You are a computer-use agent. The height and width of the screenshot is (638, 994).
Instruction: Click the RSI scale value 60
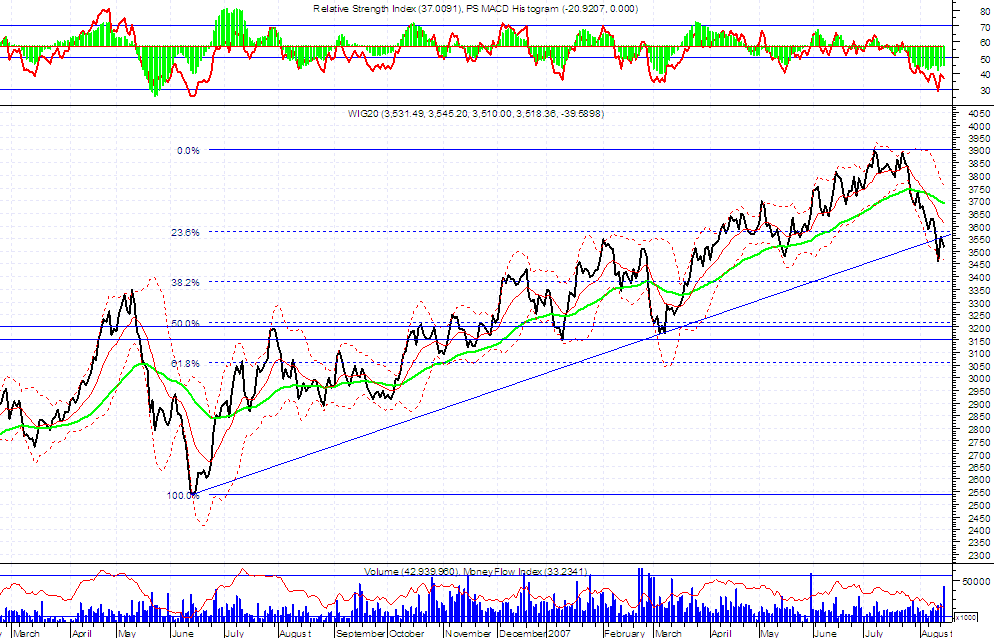click(985, 42)
